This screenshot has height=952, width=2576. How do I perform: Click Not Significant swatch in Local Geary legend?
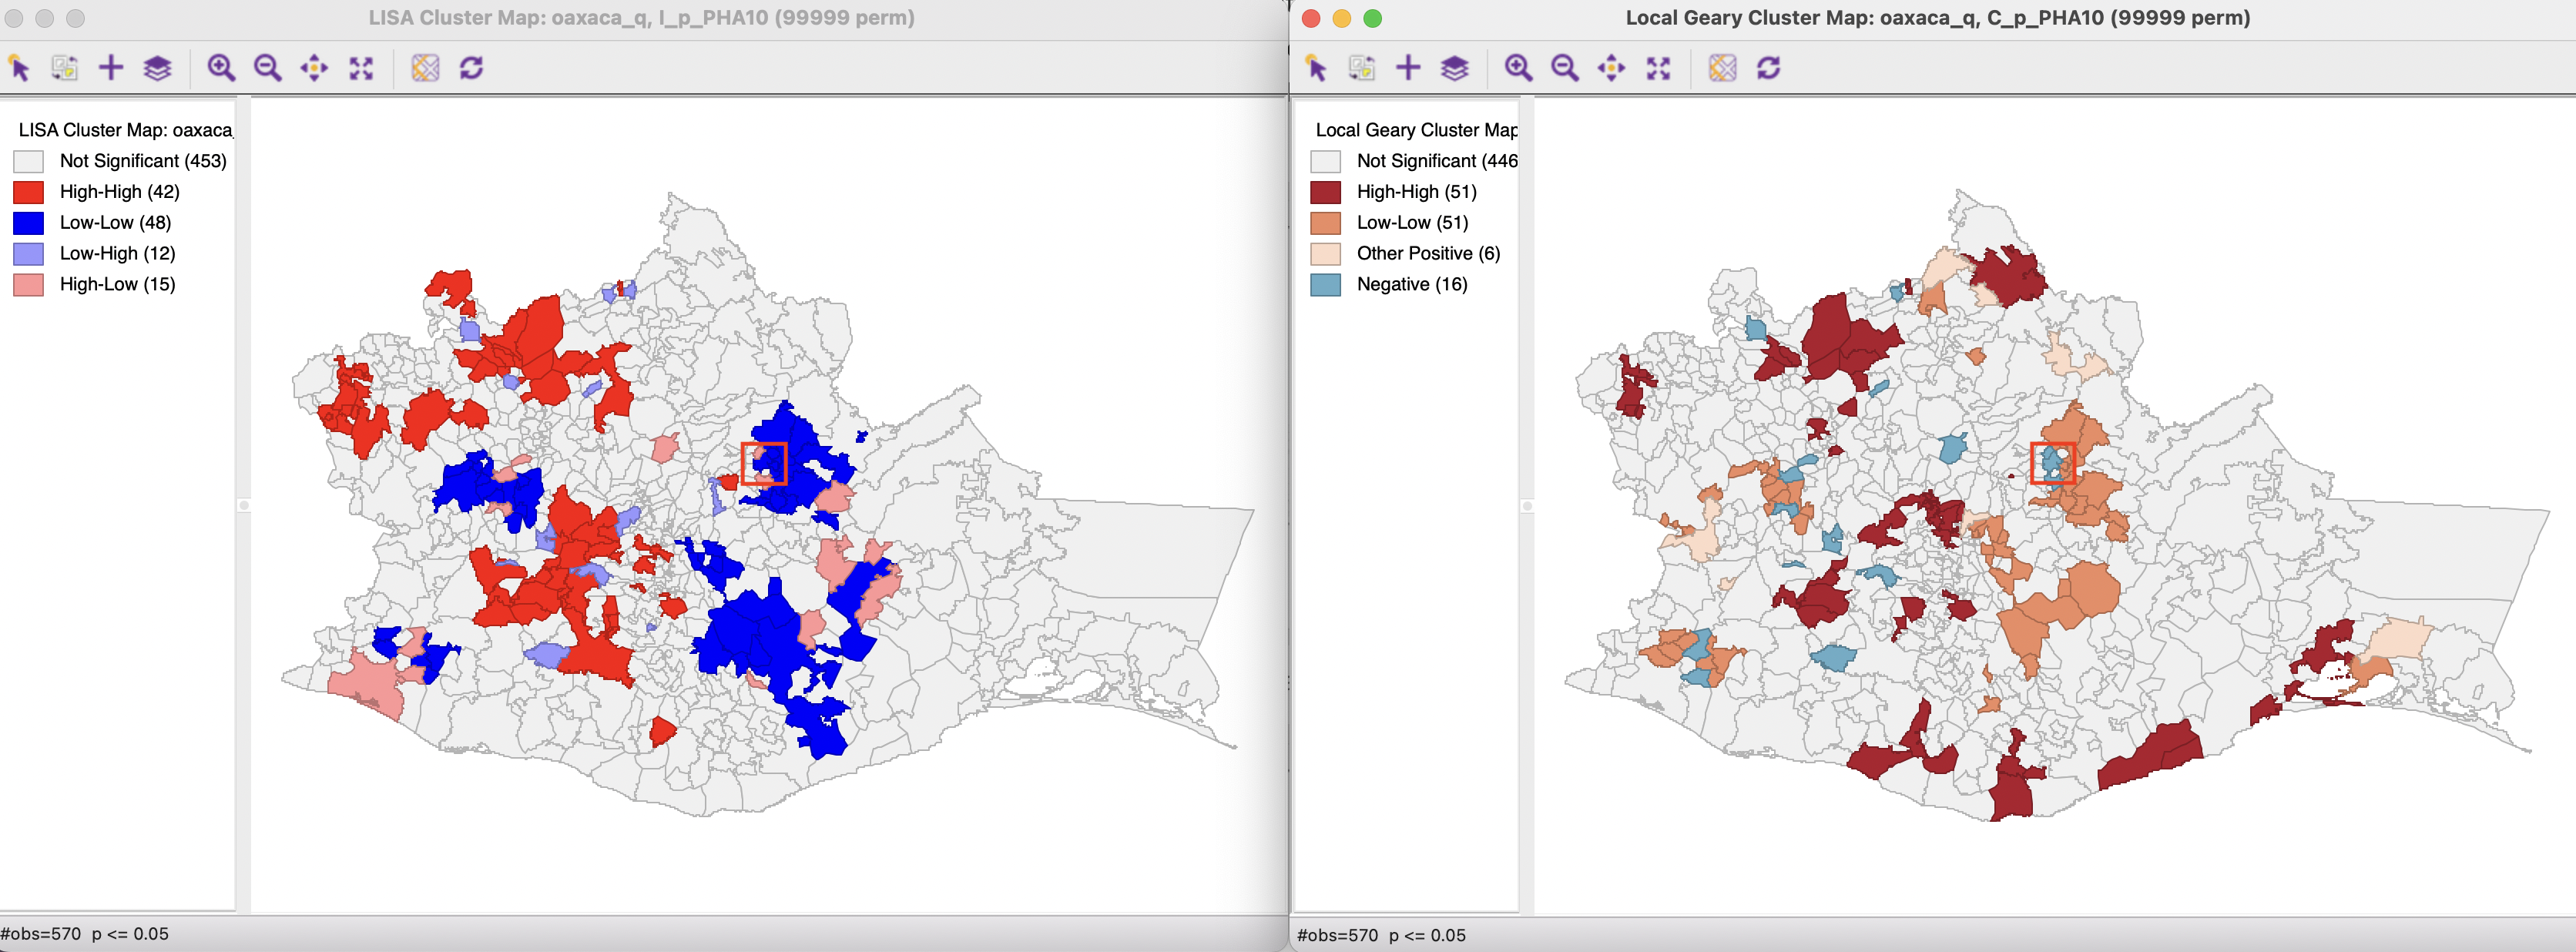[x=1325, y=161]
